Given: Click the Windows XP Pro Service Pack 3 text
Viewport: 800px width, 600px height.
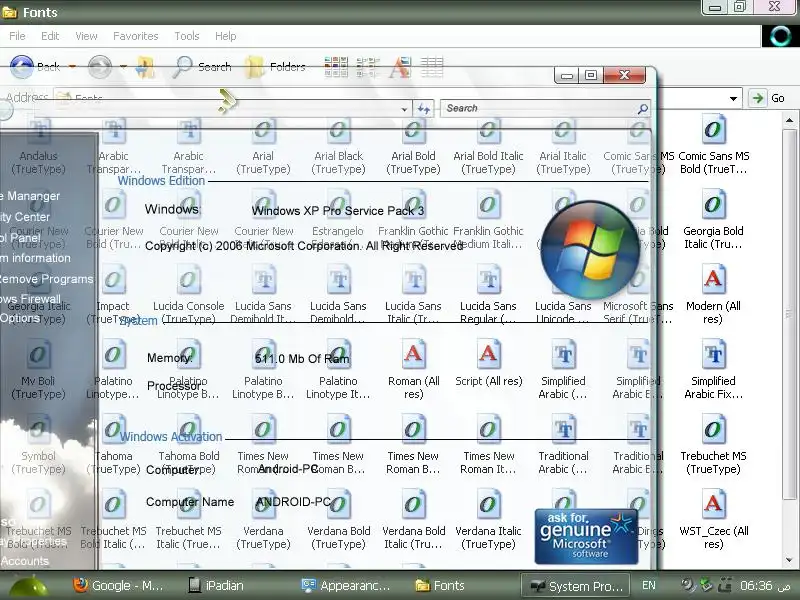Looking at the screenshot, I should (338, 211).
